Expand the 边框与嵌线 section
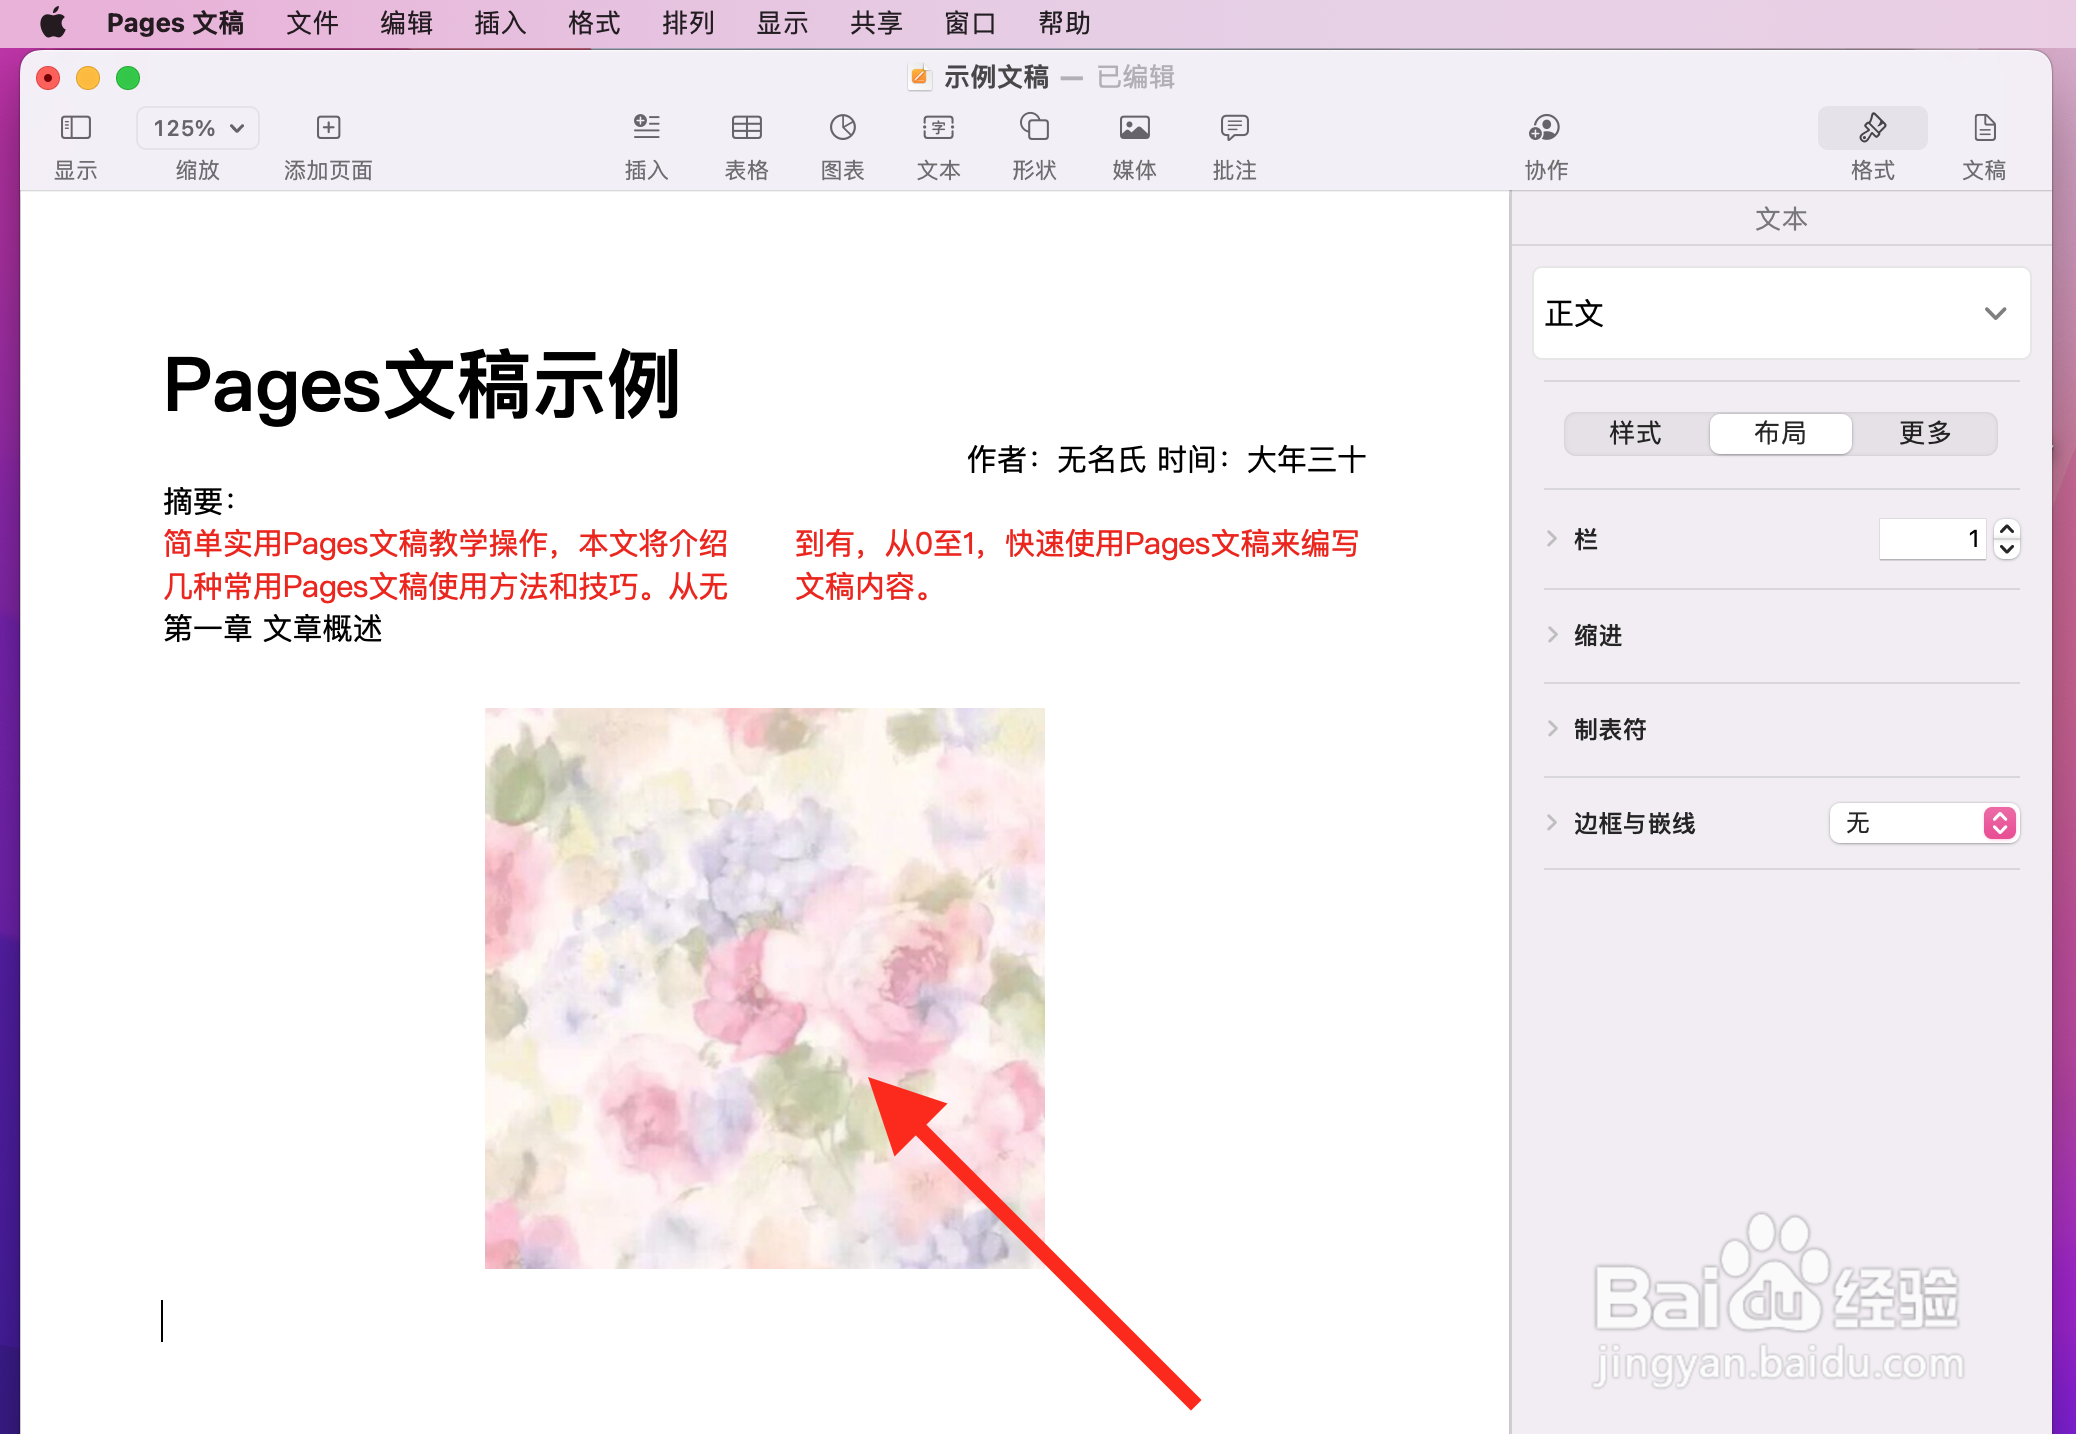This screenshot has height=1434, width=2076. 1552,823
